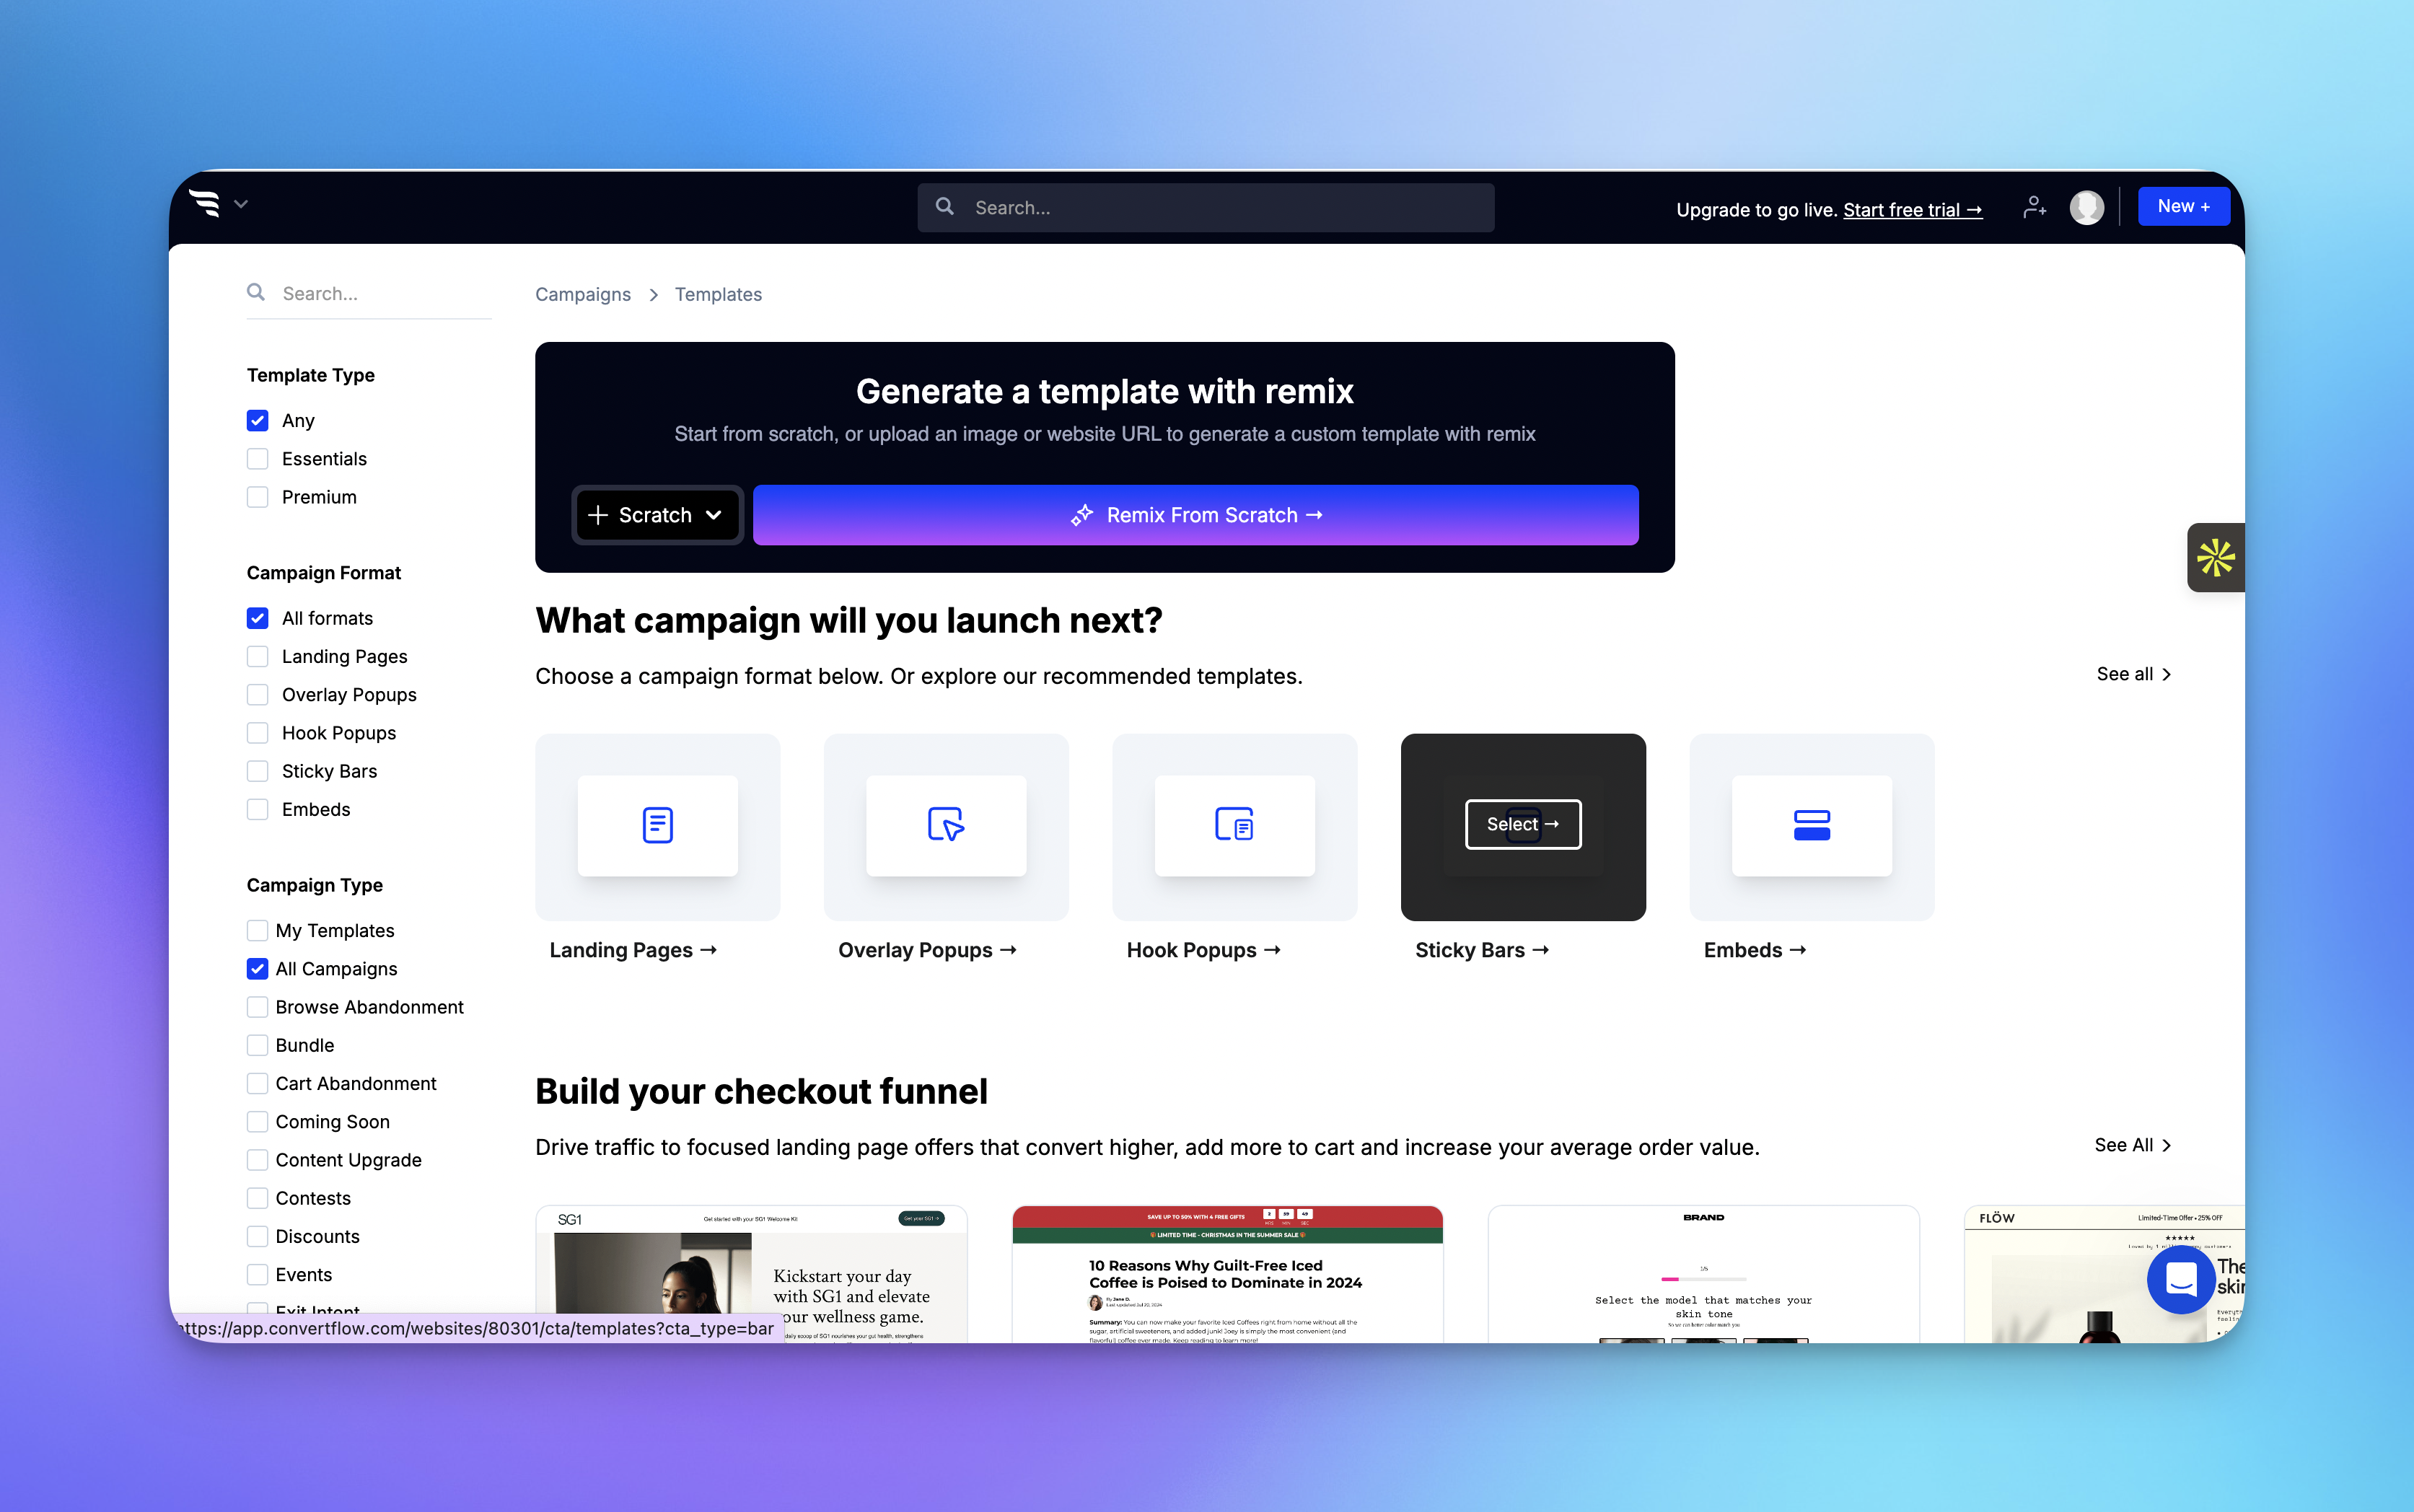The image size is (2414, 1512).
Task: Check the Premium template type checkbox
Action: click(x=257, y=496)
